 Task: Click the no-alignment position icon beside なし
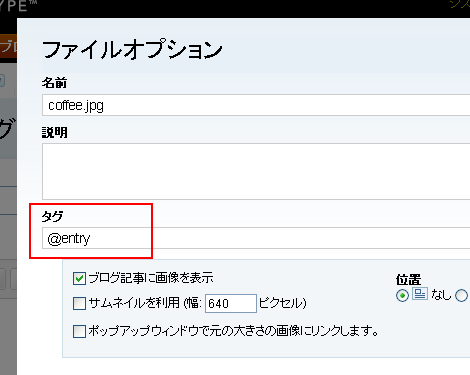(420, 294)
